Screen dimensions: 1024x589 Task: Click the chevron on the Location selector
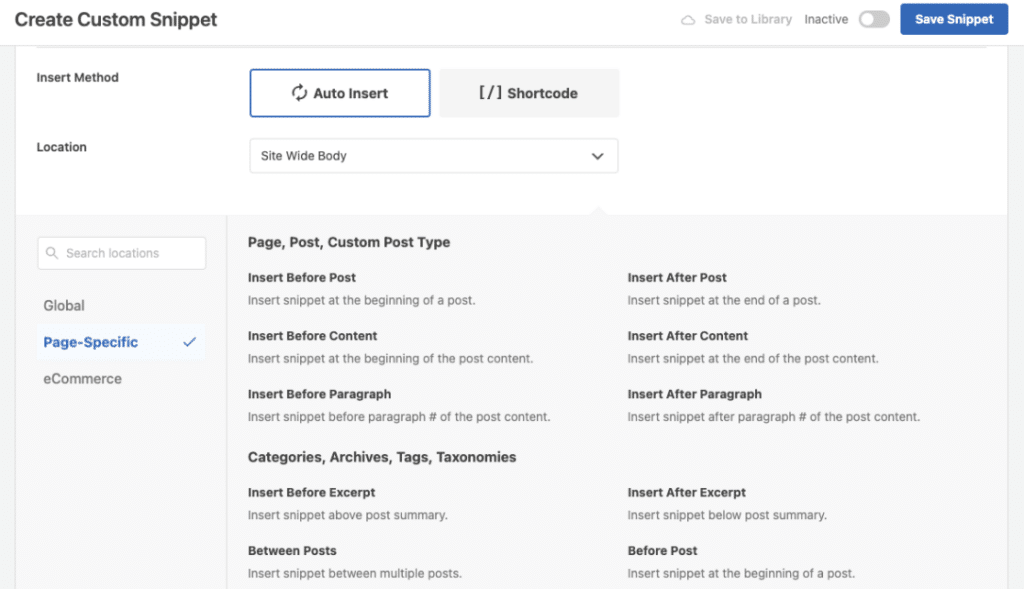point(597,156)
